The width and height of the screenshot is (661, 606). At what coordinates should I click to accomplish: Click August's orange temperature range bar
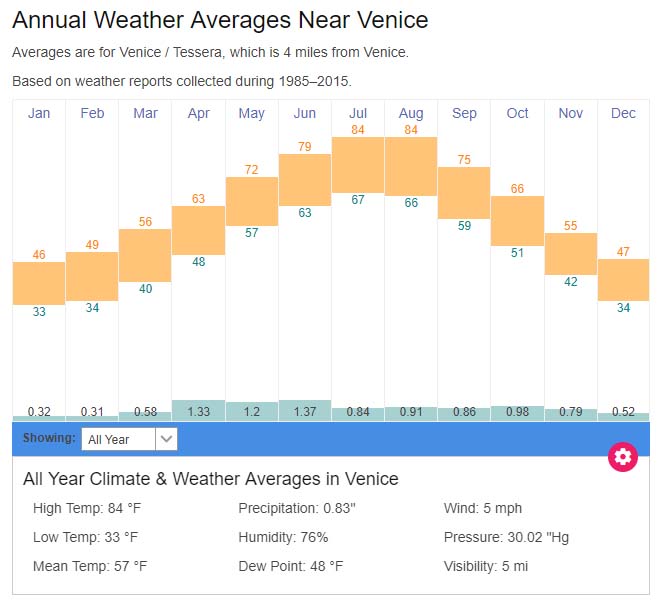coord(411,166)
